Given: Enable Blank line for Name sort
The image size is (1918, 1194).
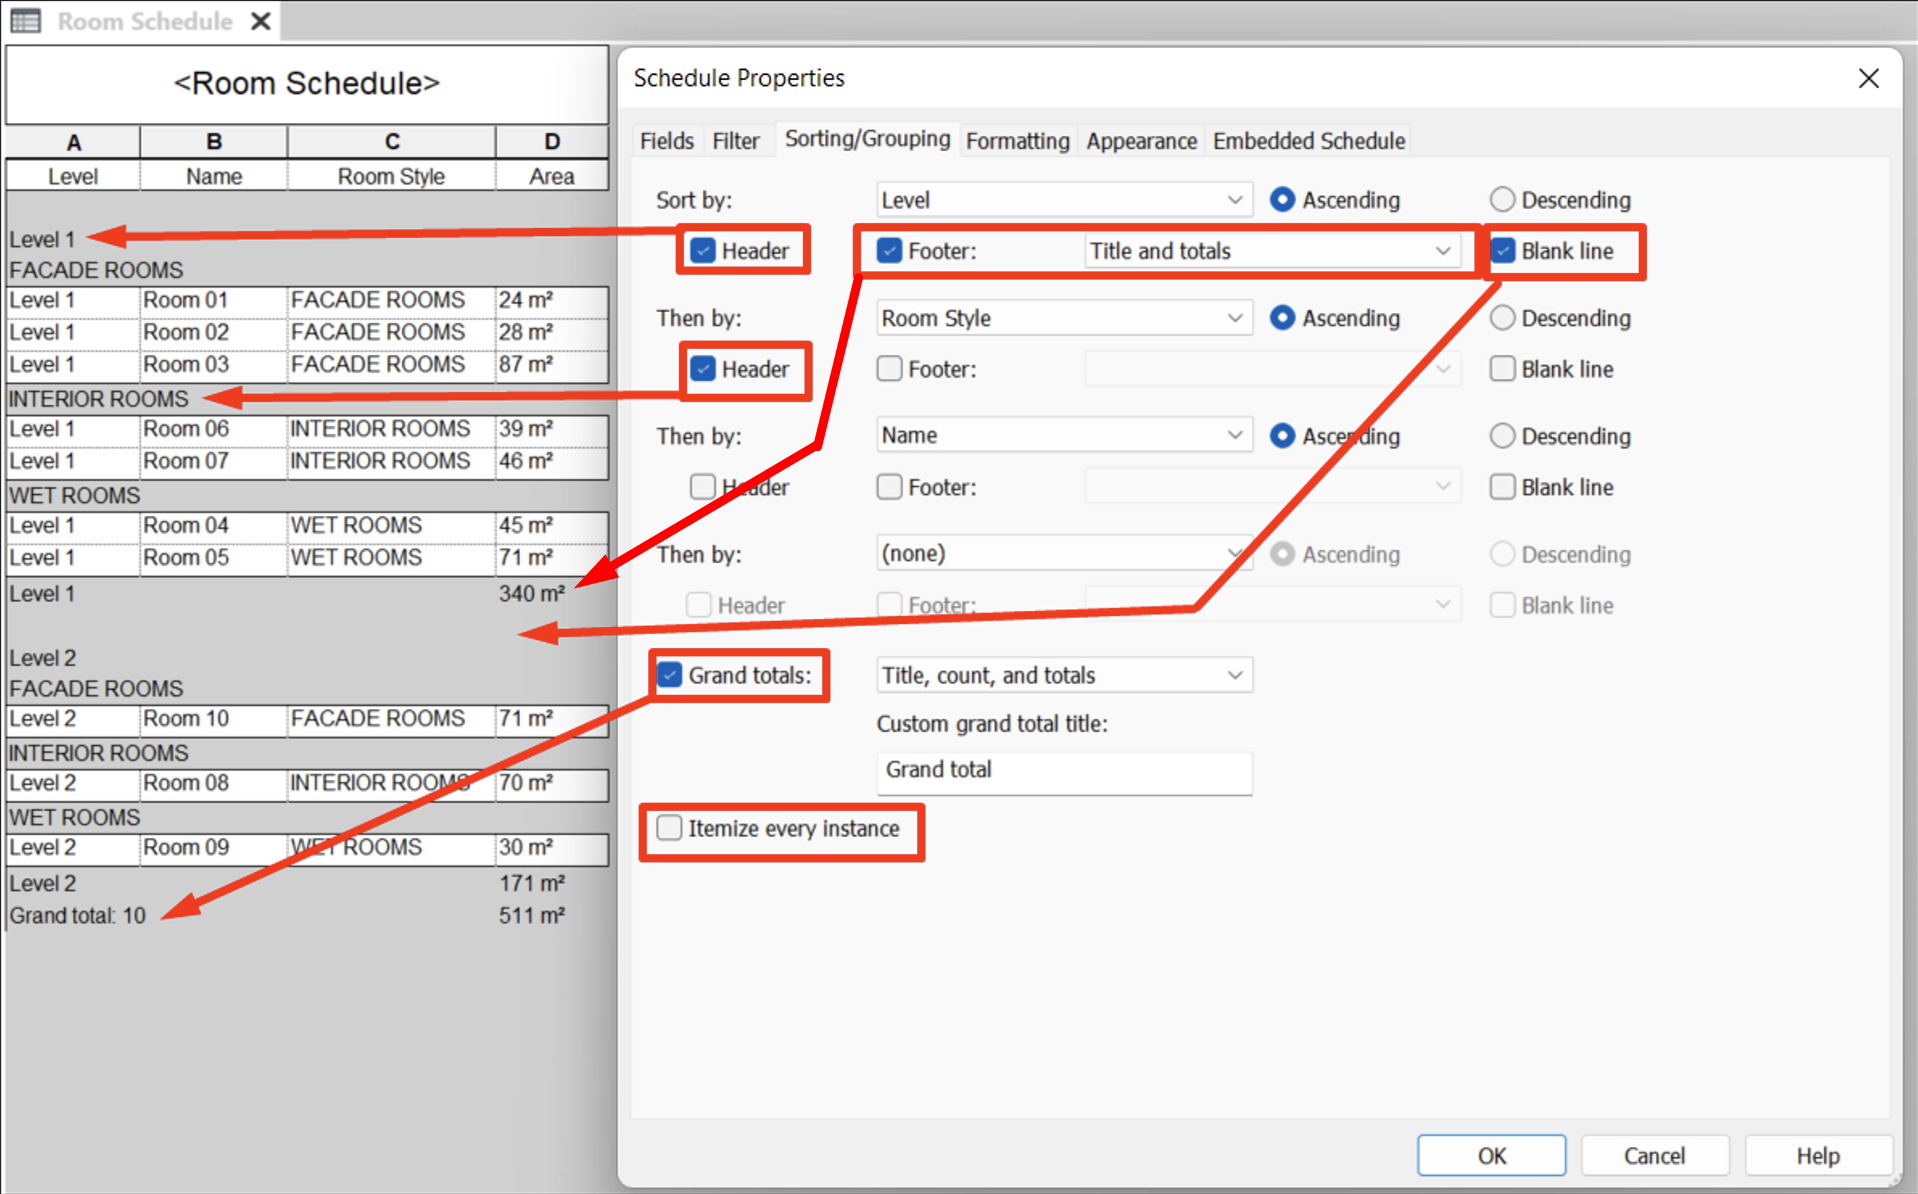Looking at the screenshot, I should (1502, 487).
